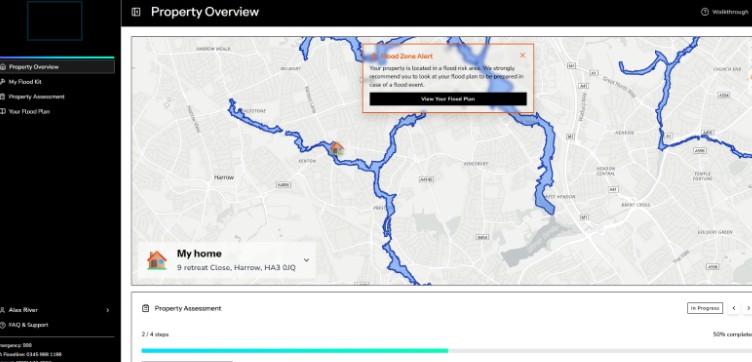Open the Property Overview sidebar item

point(57,67)
